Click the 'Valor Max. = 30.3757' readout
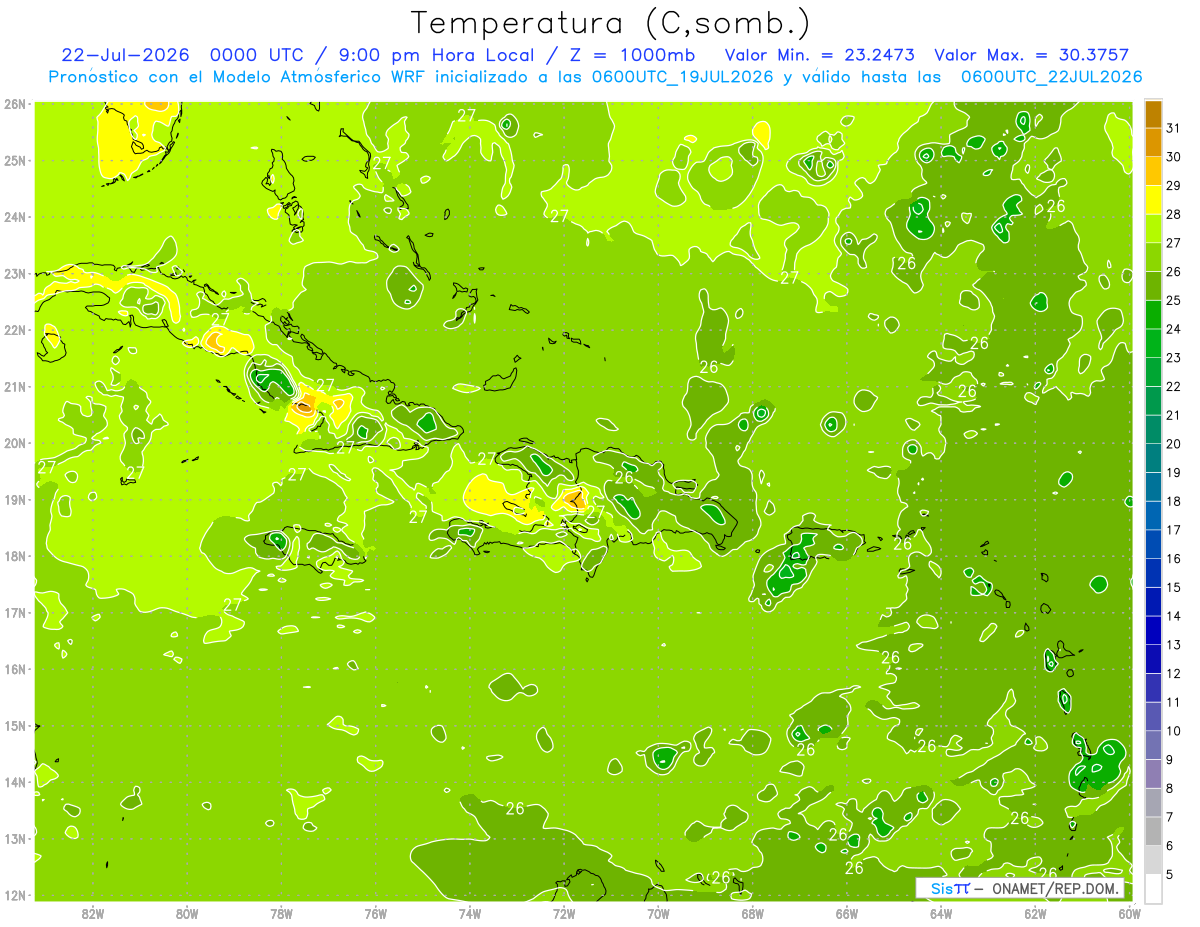 coord(1034,55)
